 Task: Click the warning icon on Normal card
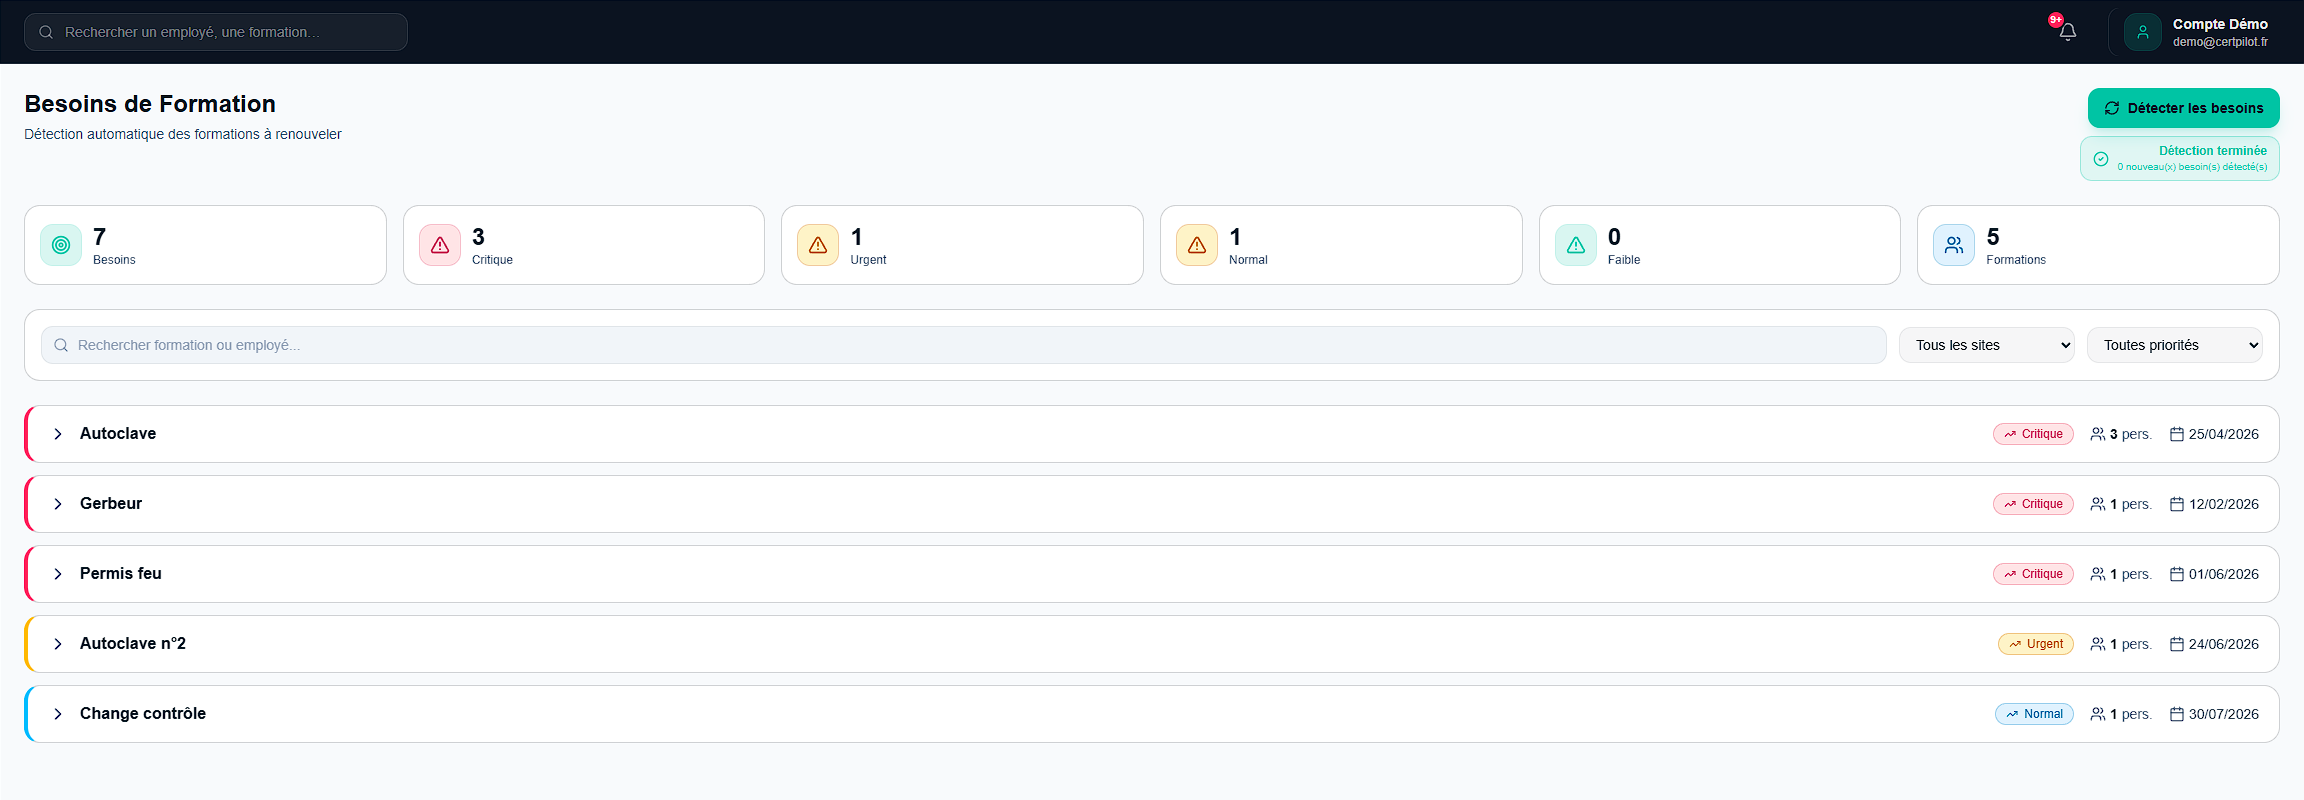(x=1197, y=245)
